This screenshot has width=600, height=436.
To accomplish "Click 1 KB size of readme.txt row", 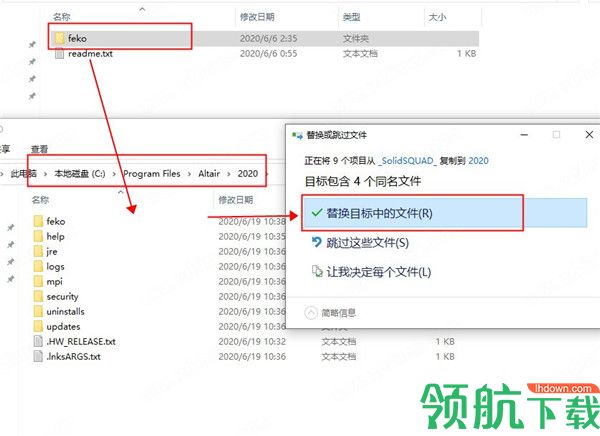I will coord(466,54).
